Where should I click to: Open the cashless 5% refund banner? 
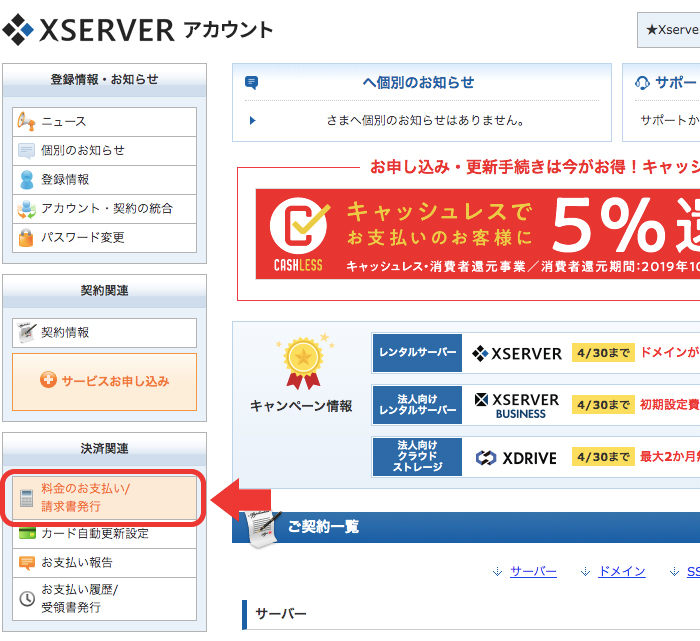point(478,234)
